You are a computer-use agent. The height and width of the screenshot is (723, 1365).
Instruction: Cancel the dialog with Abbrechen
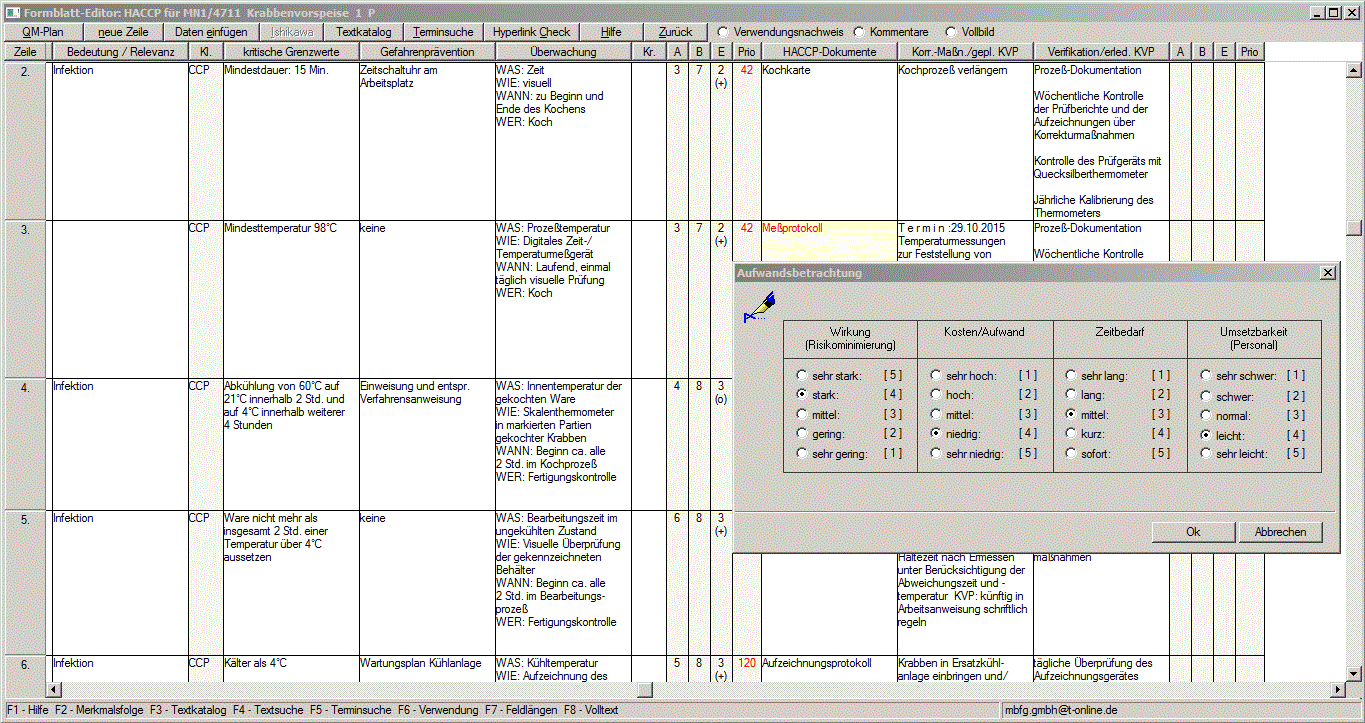[1280, 532]
